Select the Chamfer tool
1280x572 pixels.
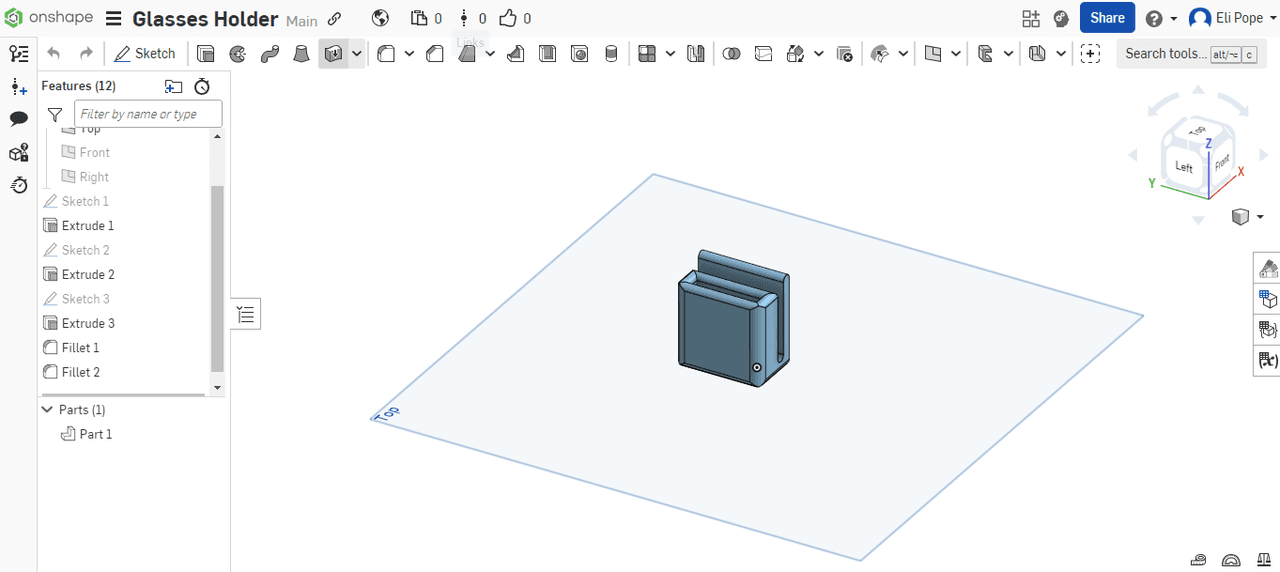[435, 54]
